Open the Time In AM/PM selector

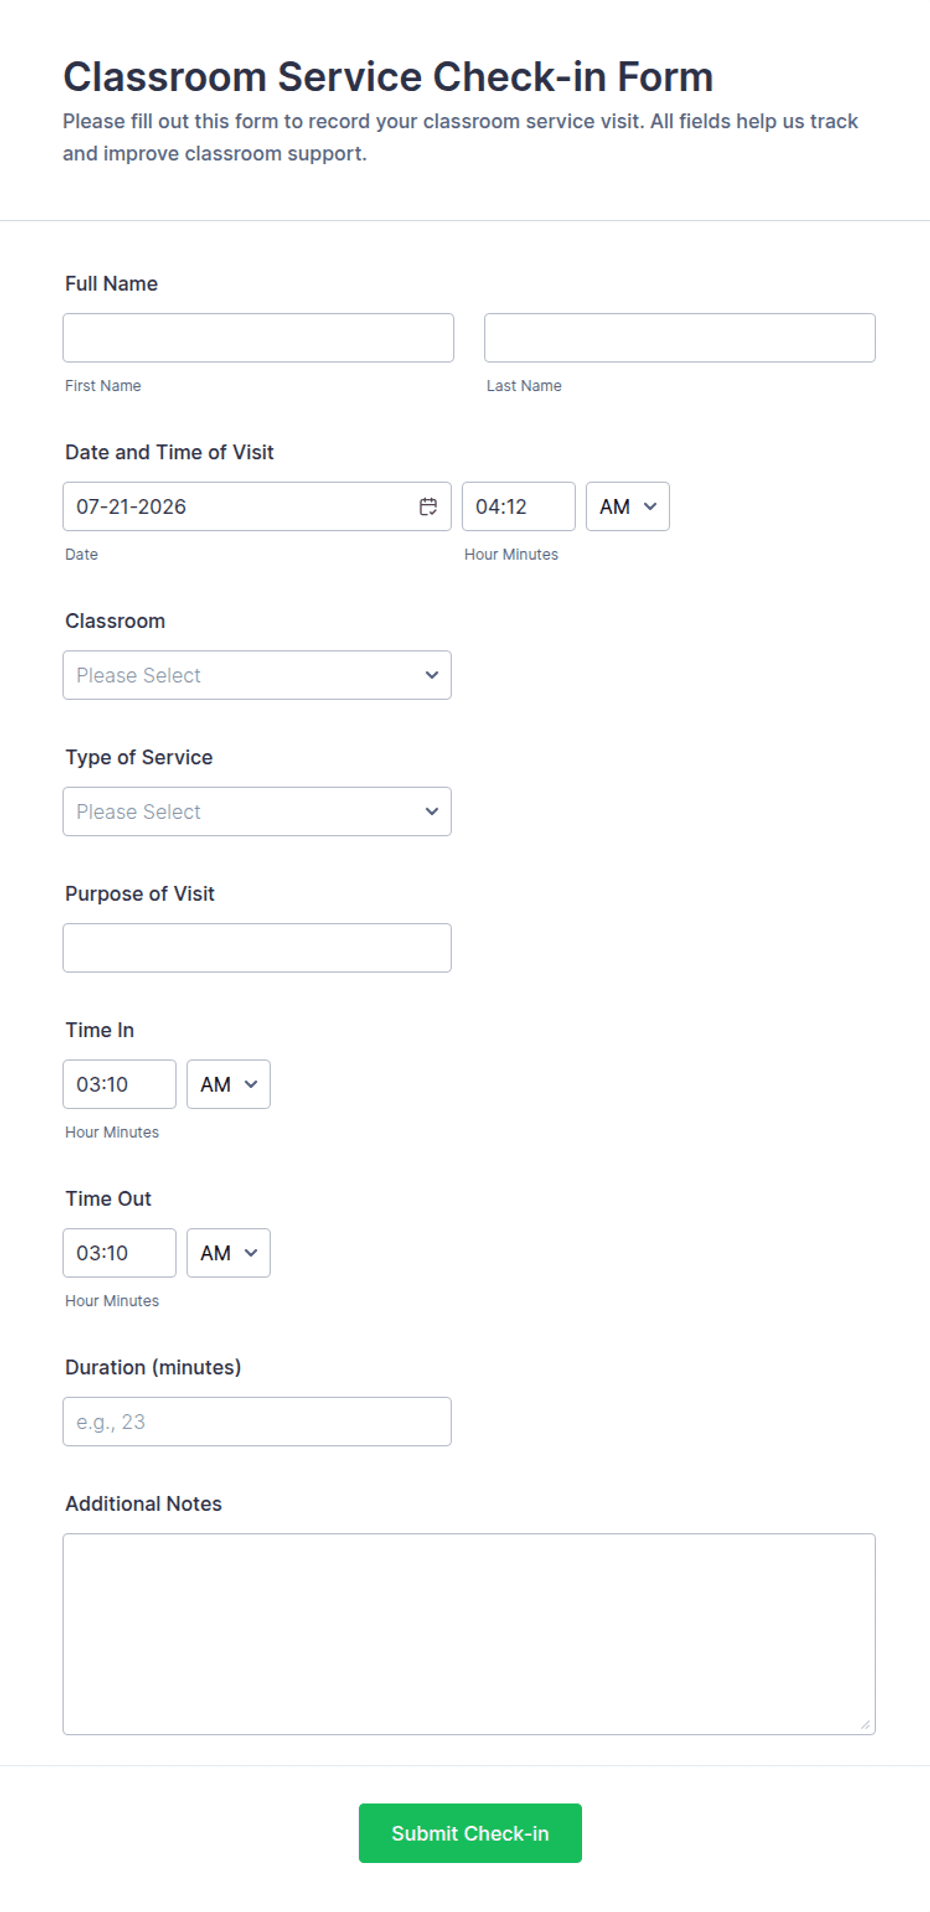click(229, 1085)
